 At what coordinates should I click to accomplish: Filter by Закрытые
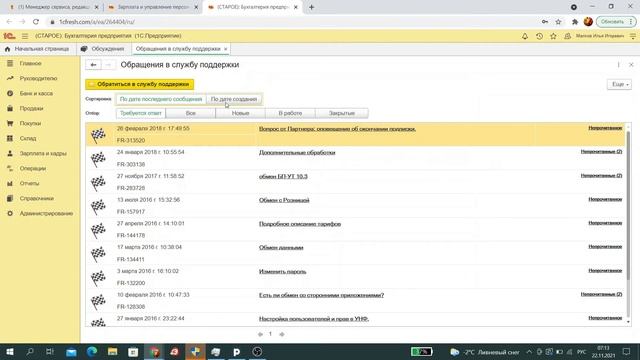pos(342,113)
